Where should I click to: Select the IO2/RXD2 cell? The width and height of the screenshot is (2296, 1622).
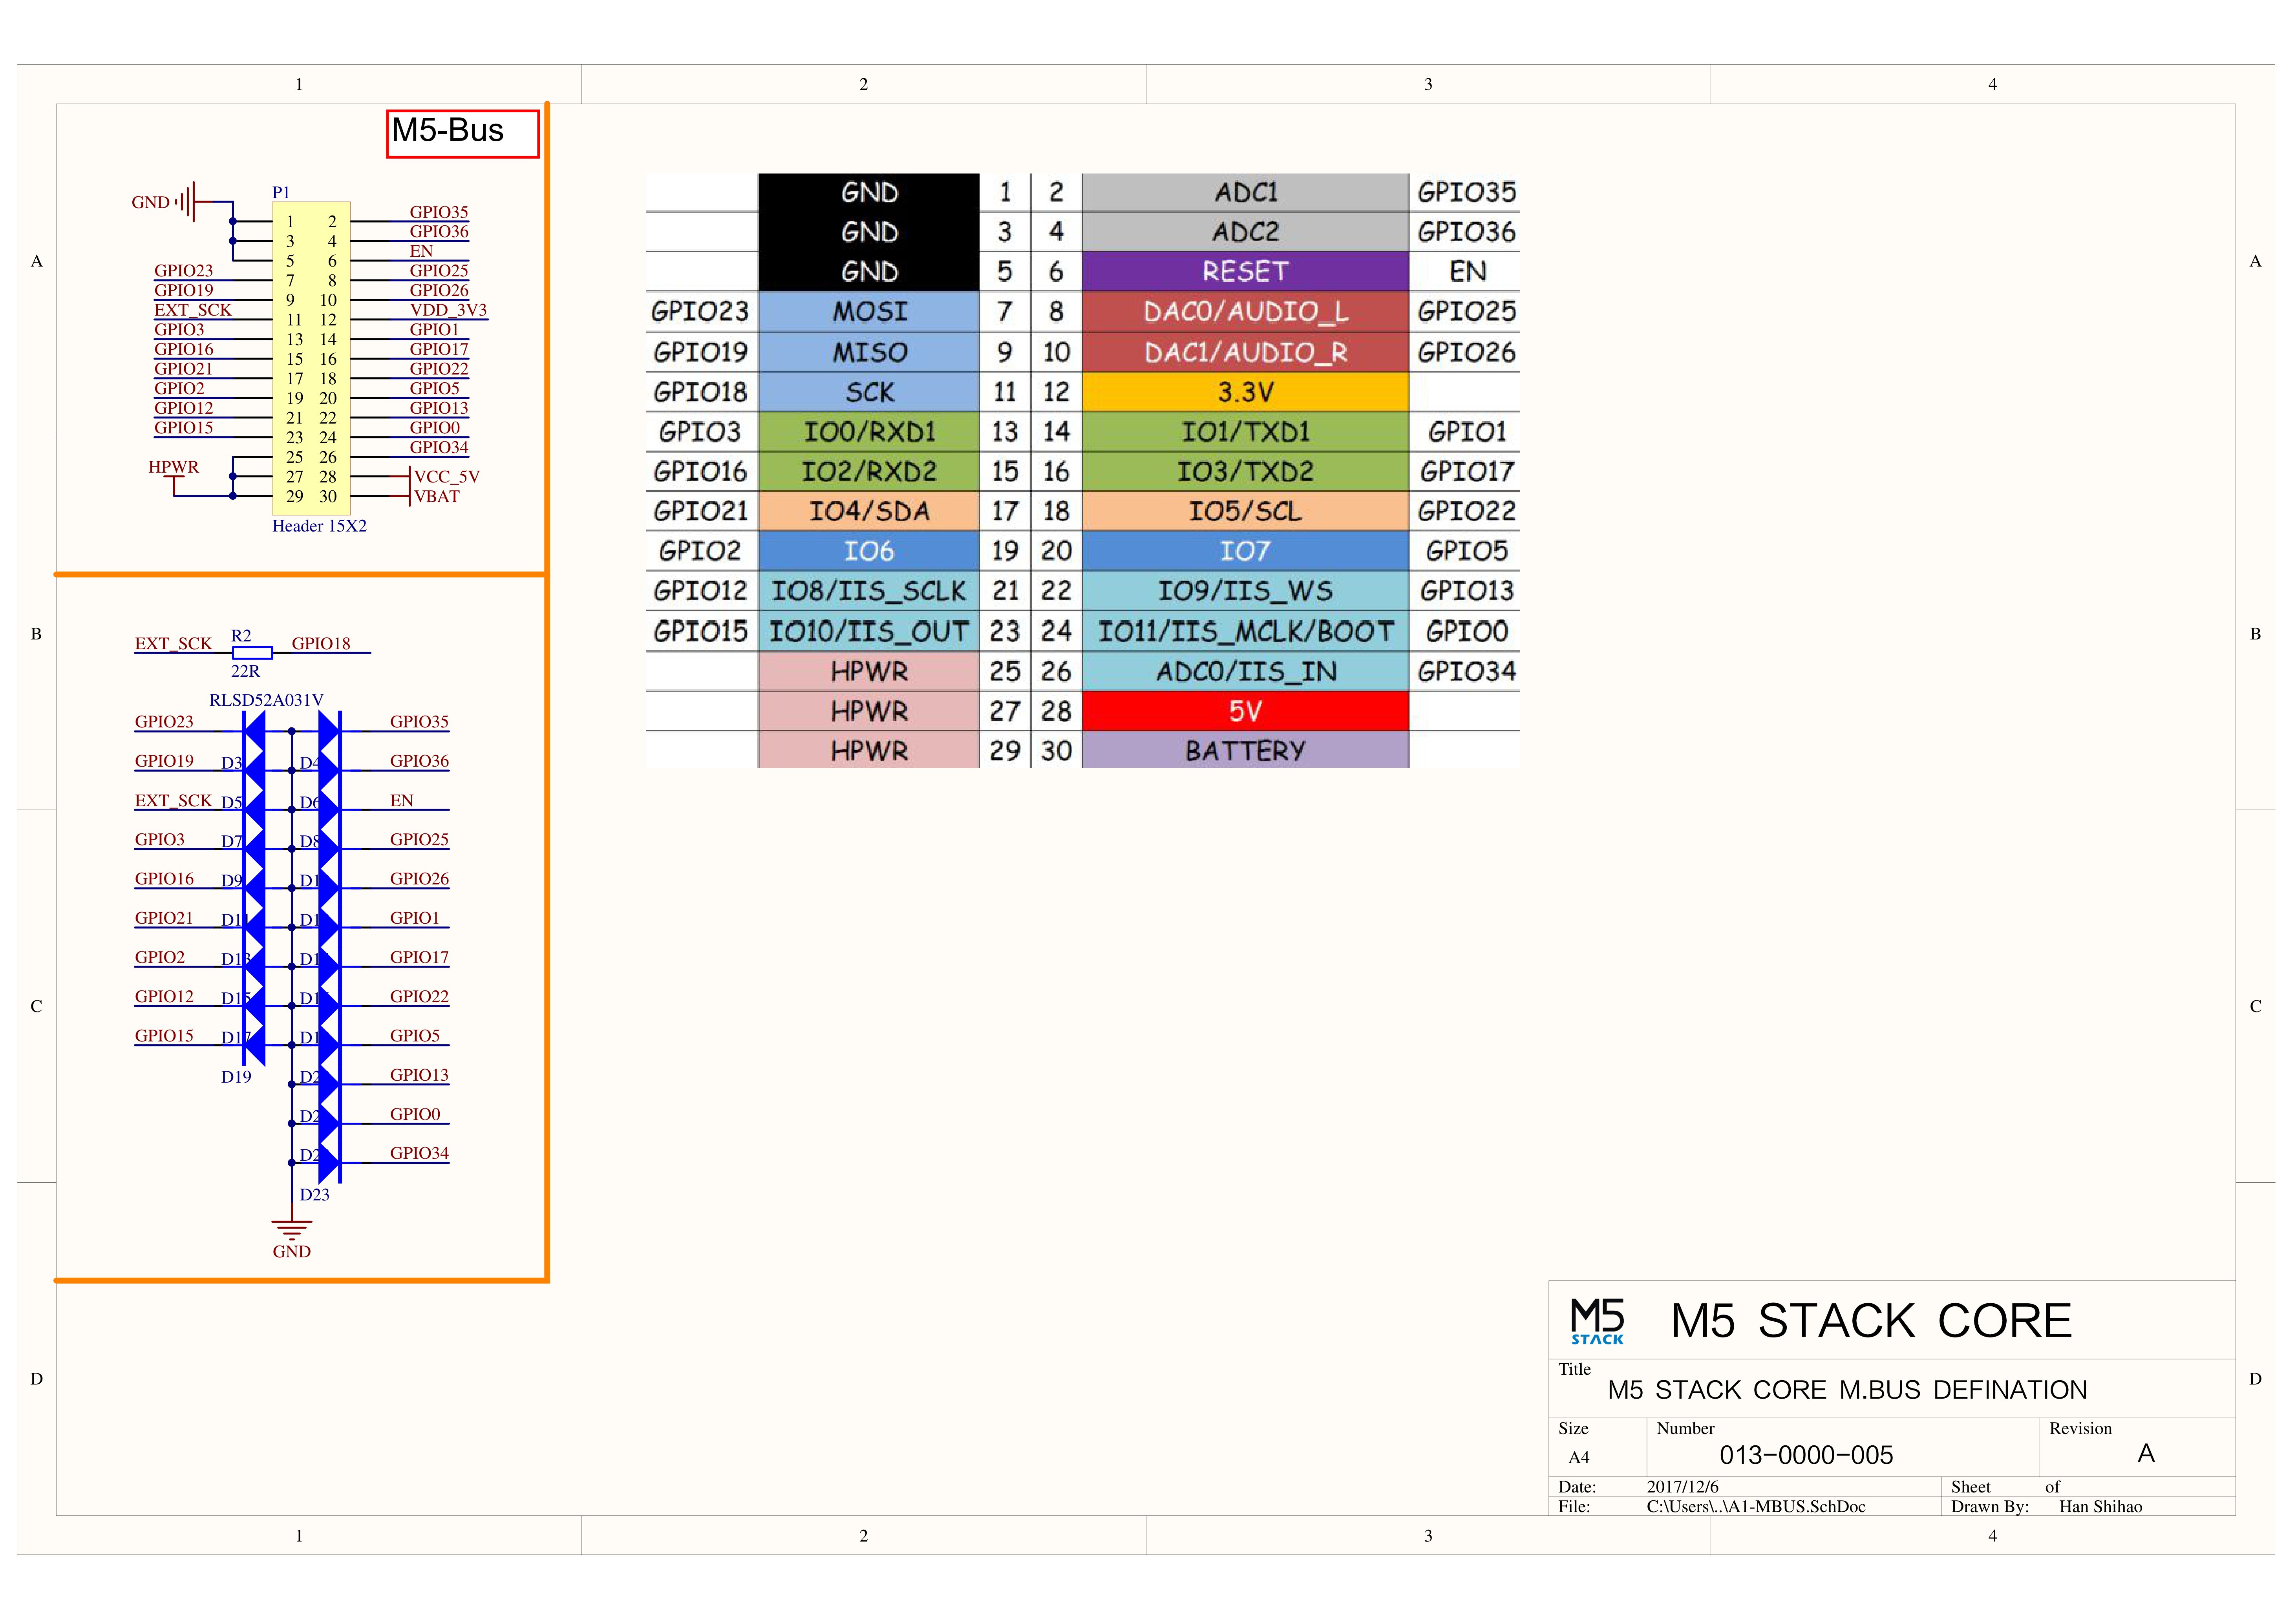coord(869,471)
